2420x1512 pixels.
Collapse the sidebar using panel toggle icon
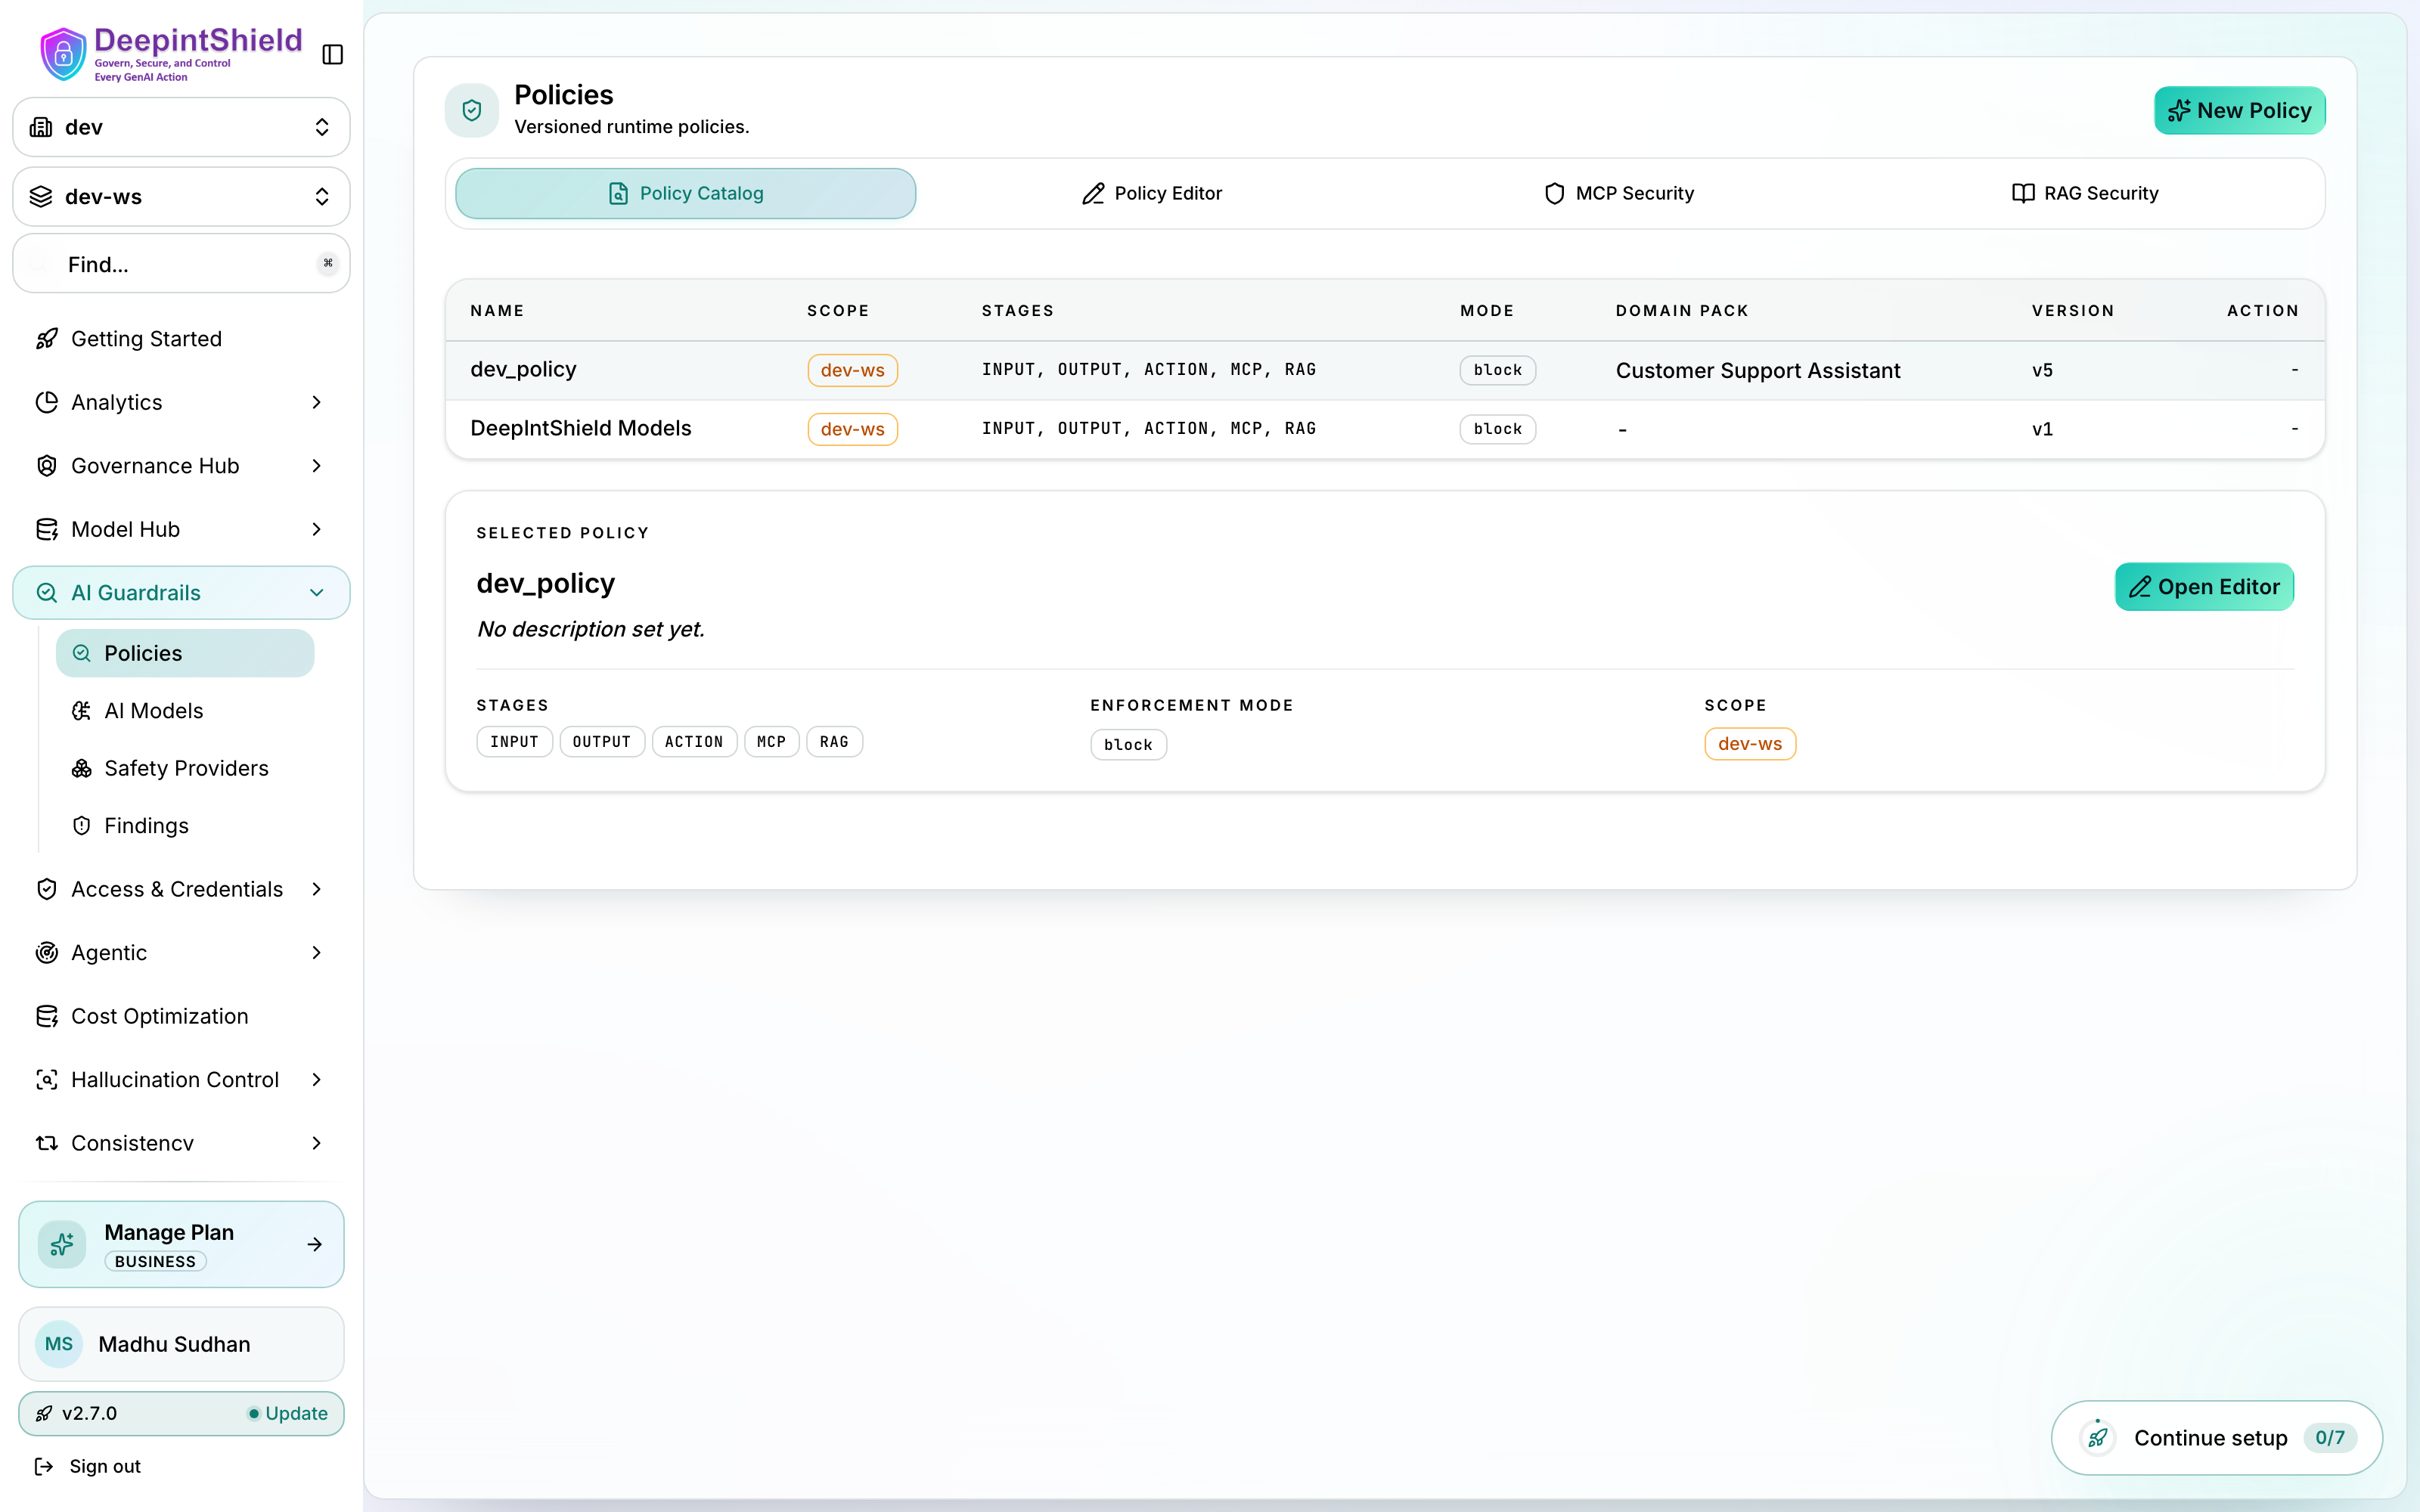click(333, 54)
